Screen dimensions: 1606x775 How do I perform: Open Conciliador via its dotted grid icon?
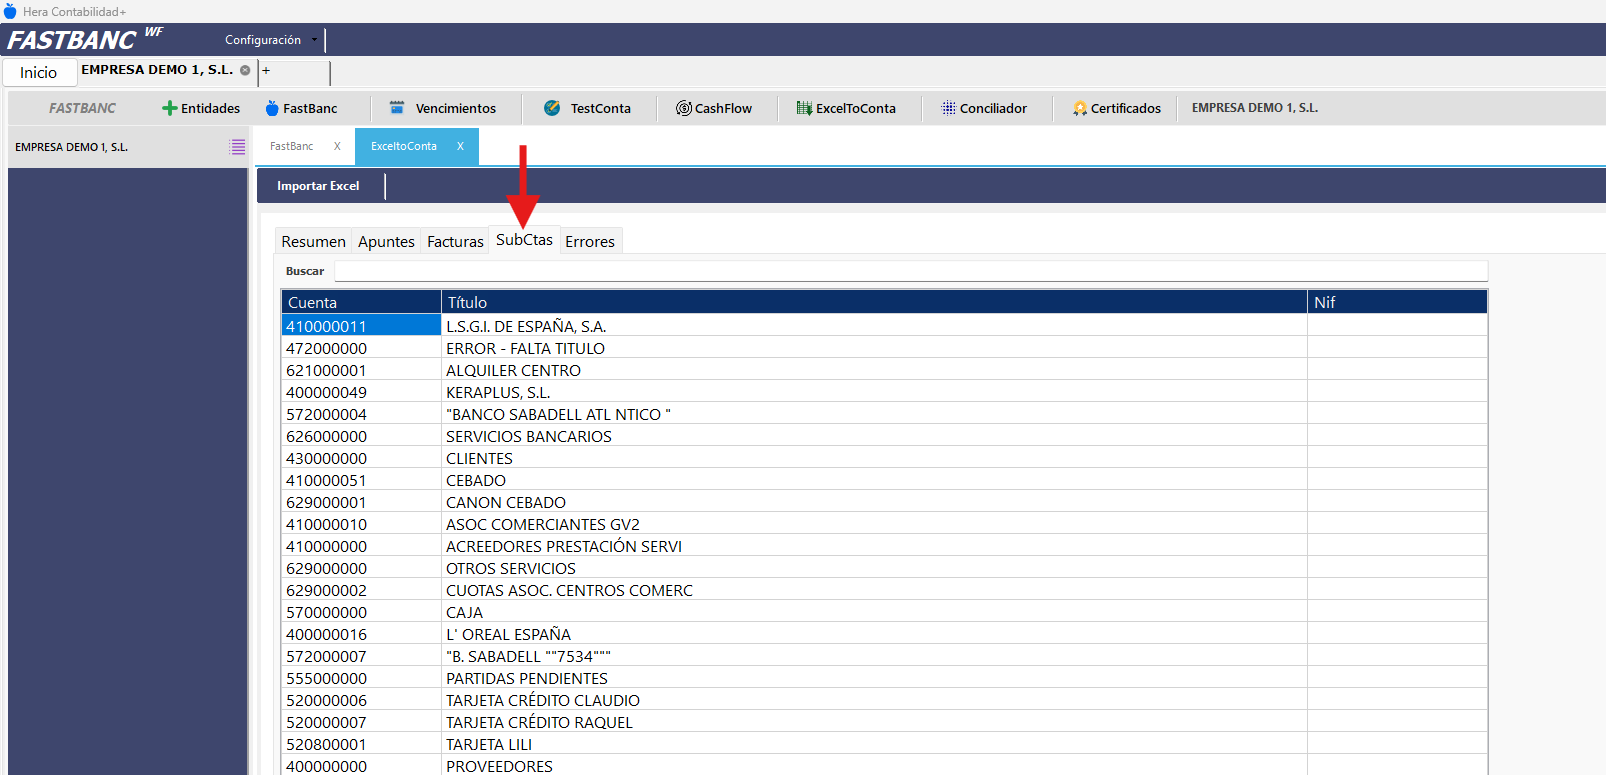949,108
